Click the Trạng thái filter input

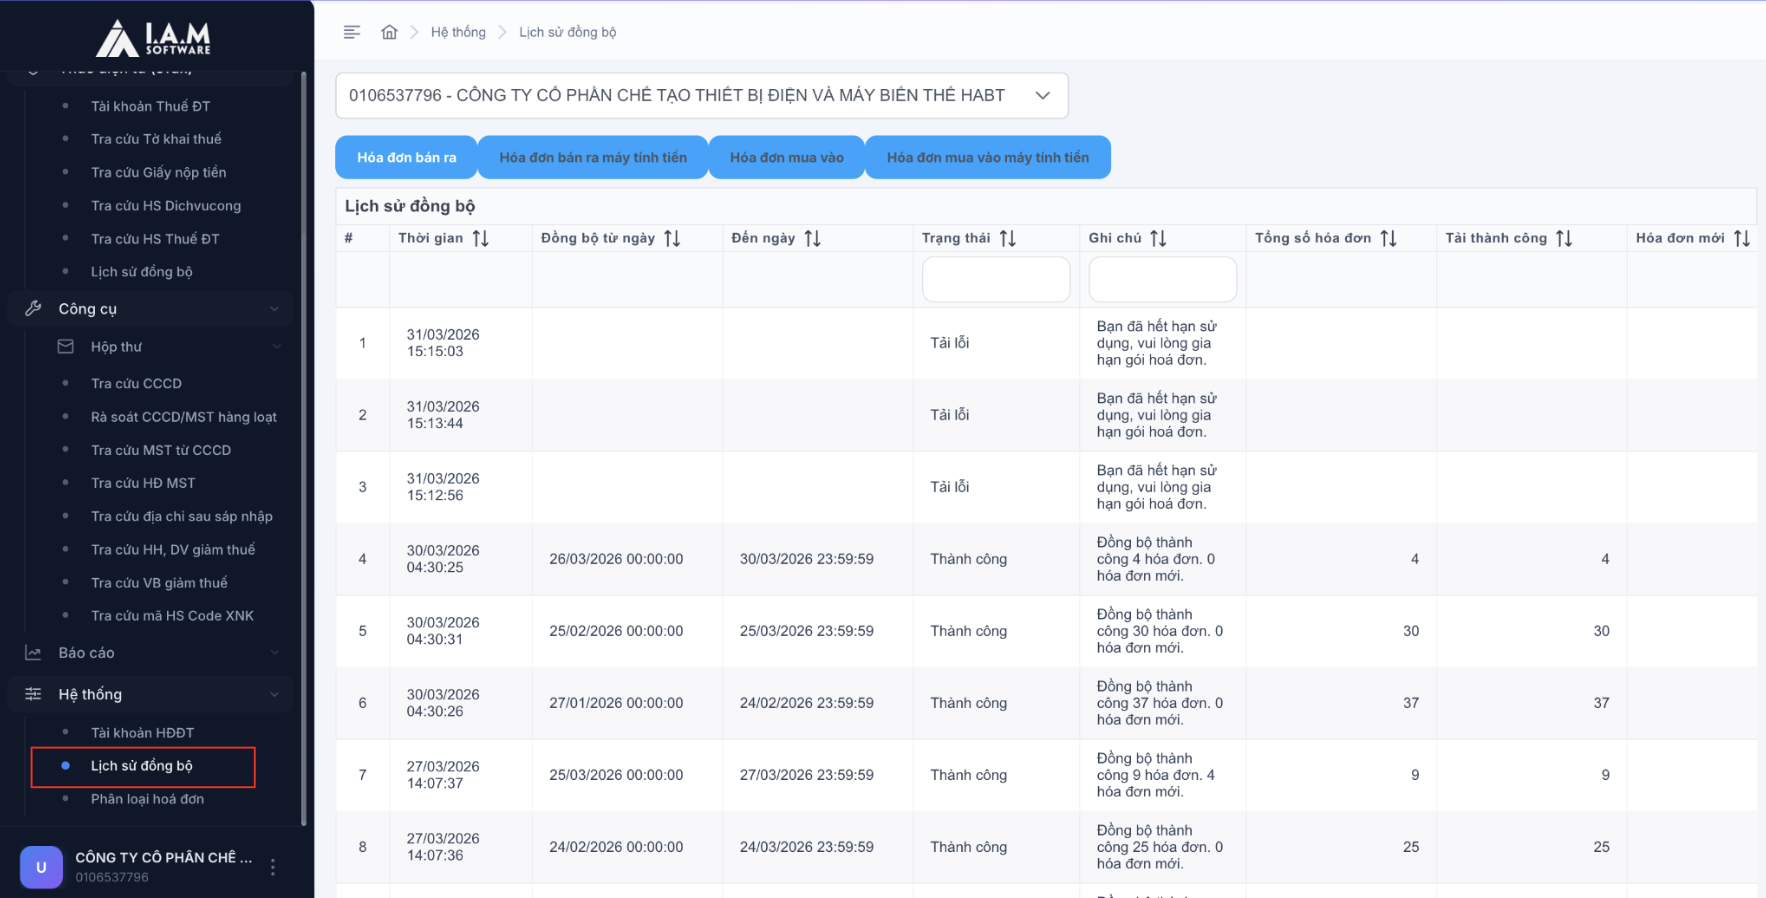995,279
